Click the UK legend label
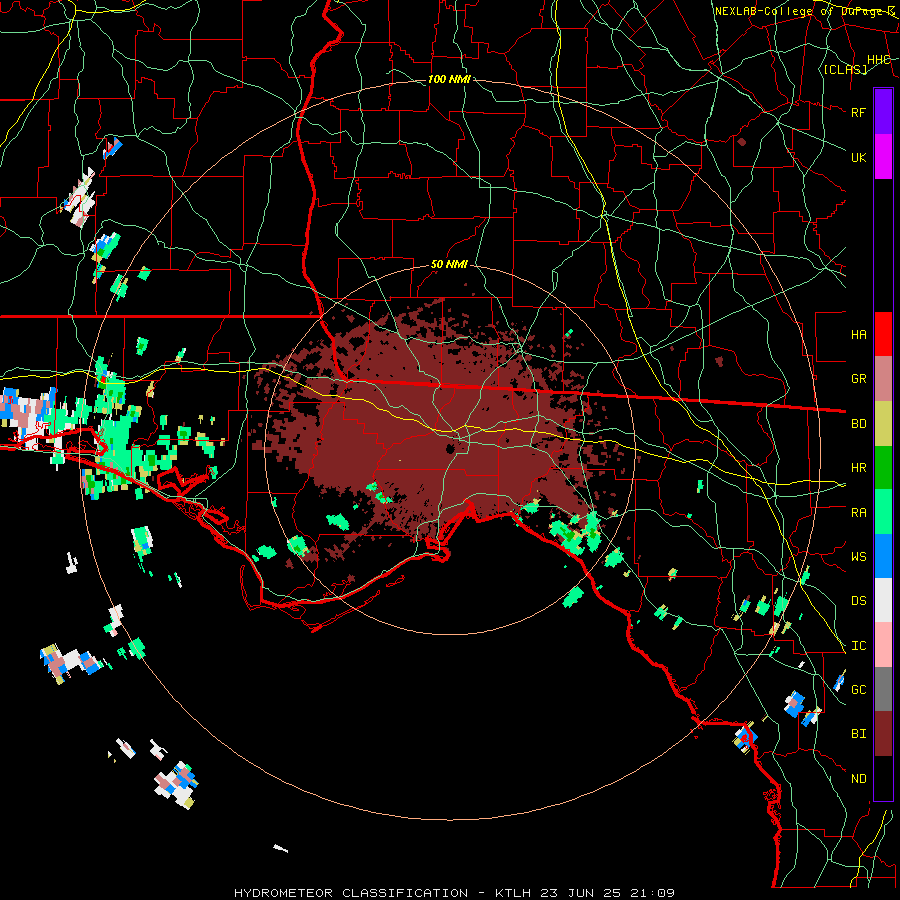 coord(858,157)
